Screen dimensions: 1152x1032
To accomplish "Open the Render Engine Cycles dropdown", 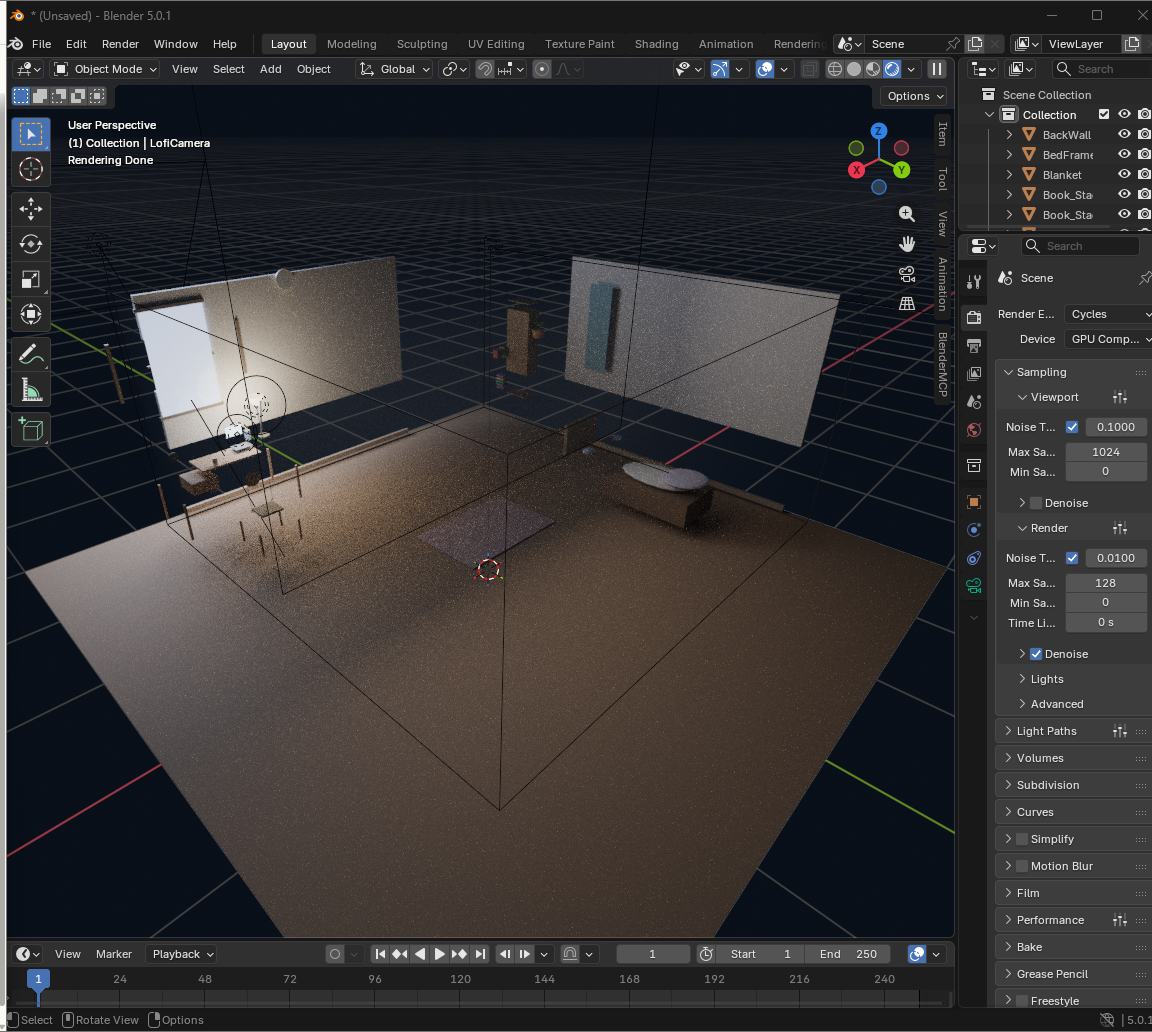I will coord(1107,314).
